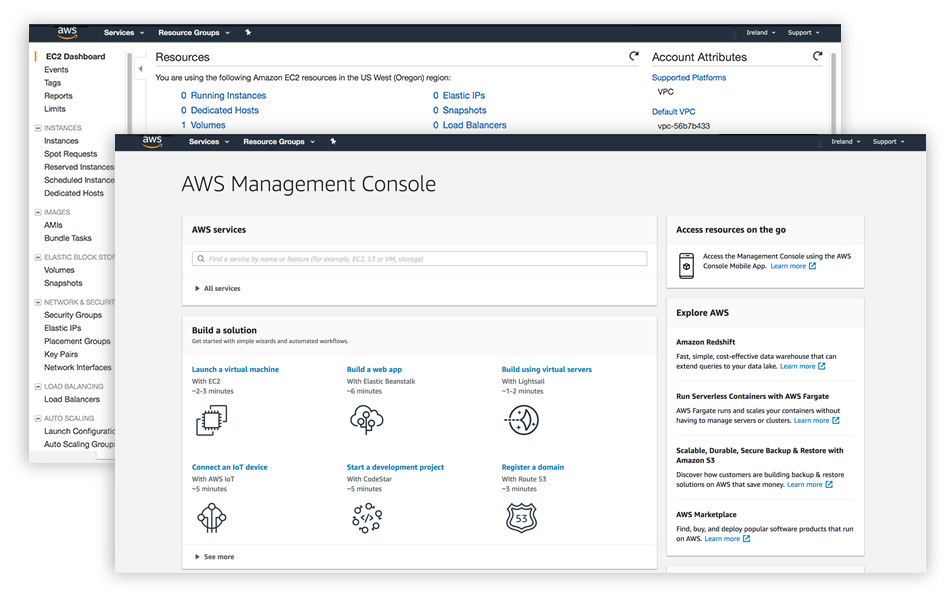Click Build using virtual servers link
Screen dimensions: 950x600
pos(546,369)
